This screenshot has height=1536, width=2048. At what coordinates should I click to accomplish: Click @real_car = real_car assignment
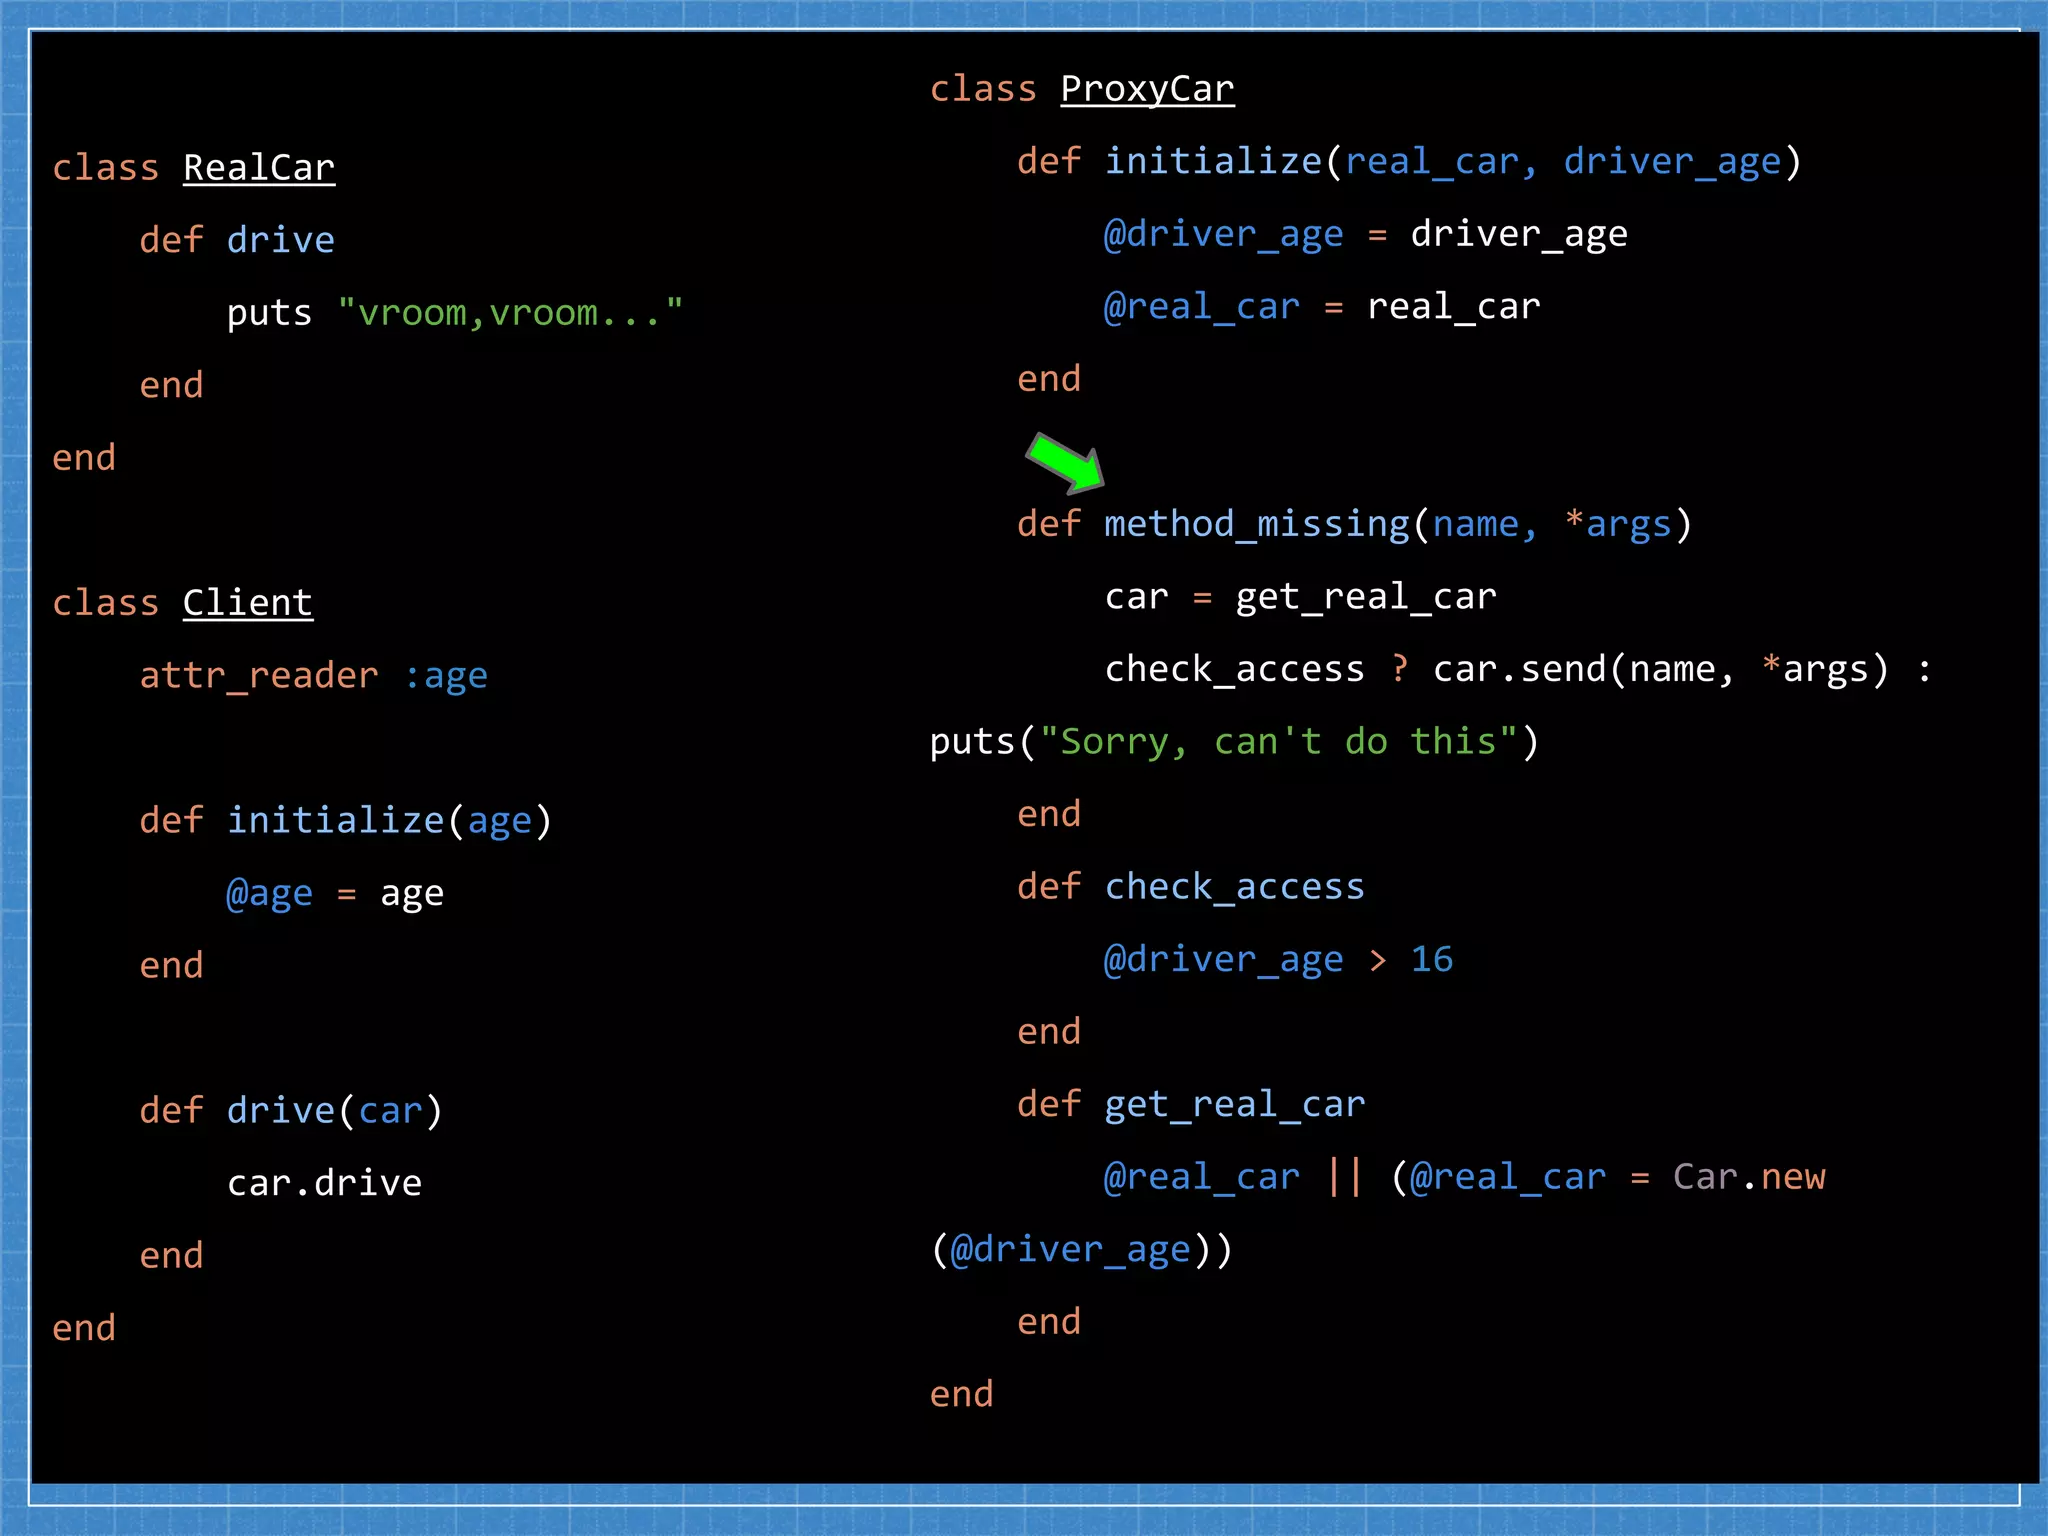pyautogui.click(x=1321, y=306)
